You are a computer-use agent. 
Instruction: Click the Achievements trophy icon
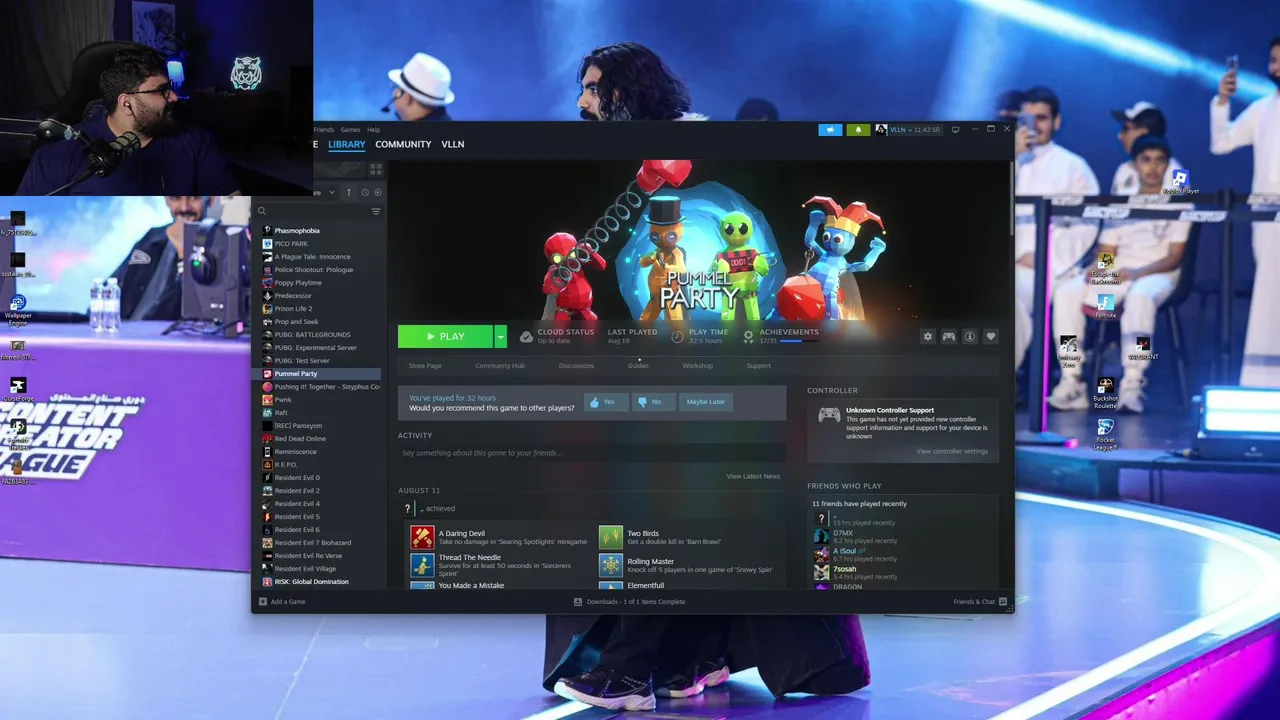tap(748, 337)
